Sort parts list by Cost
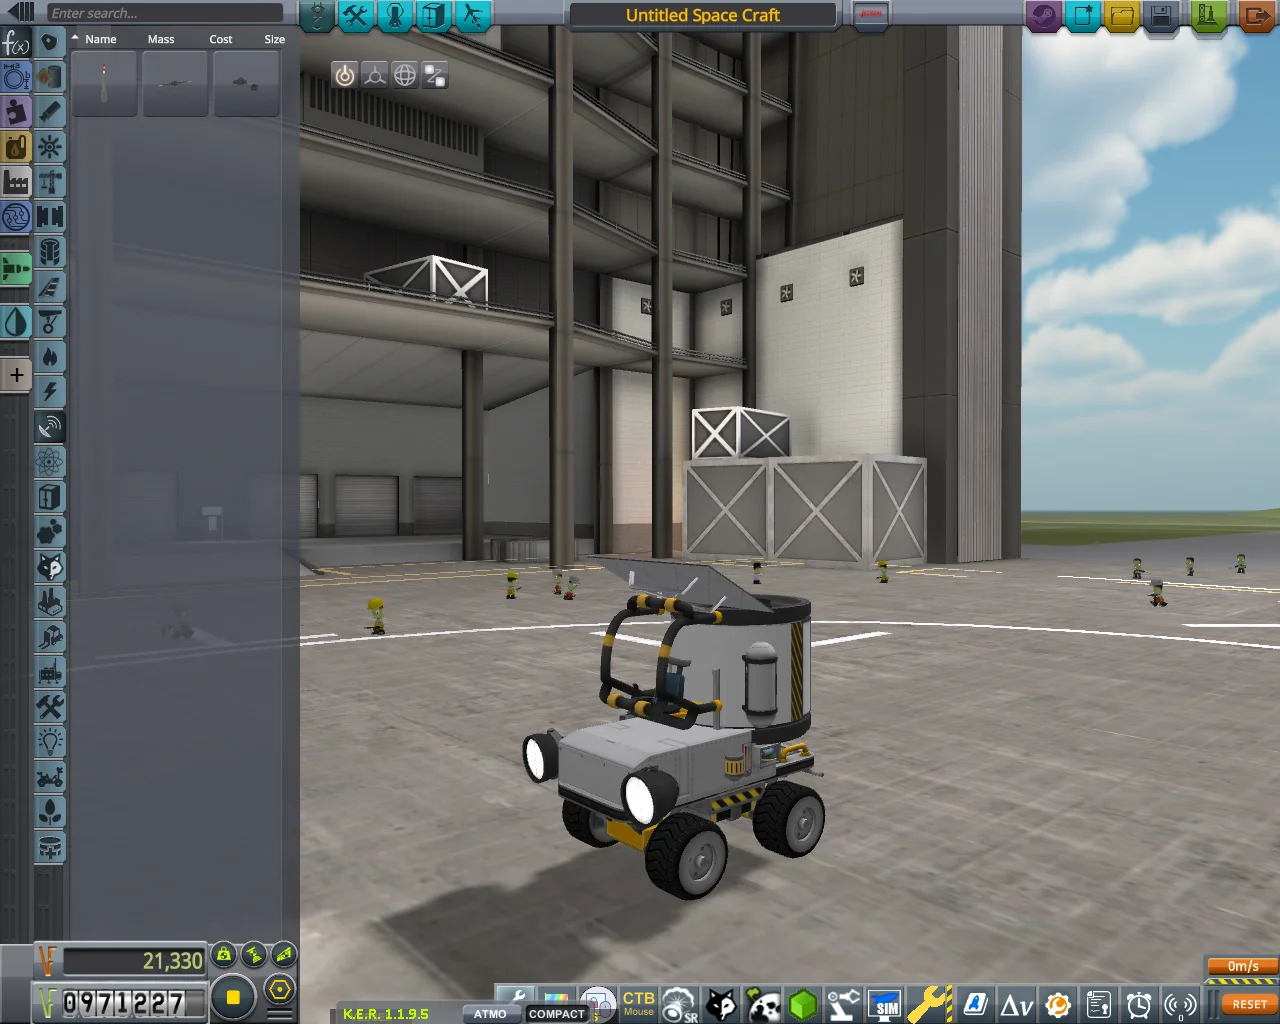1280x1024 pixels. click(221, 39)
